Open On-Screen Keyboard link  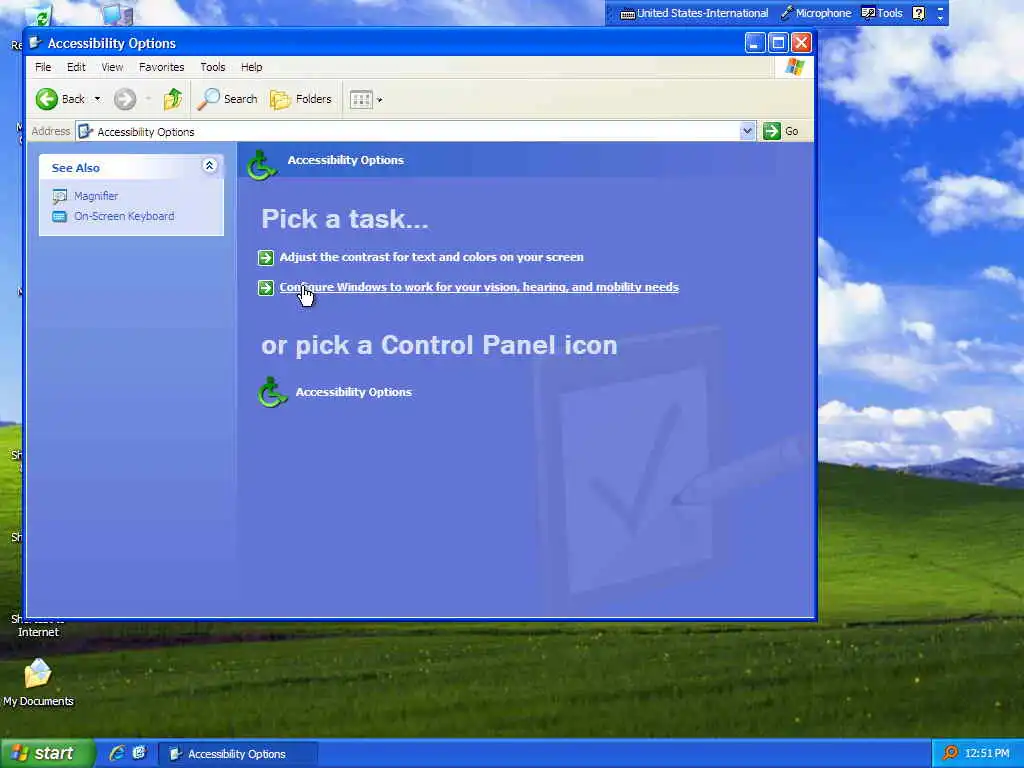click(124, 216)
